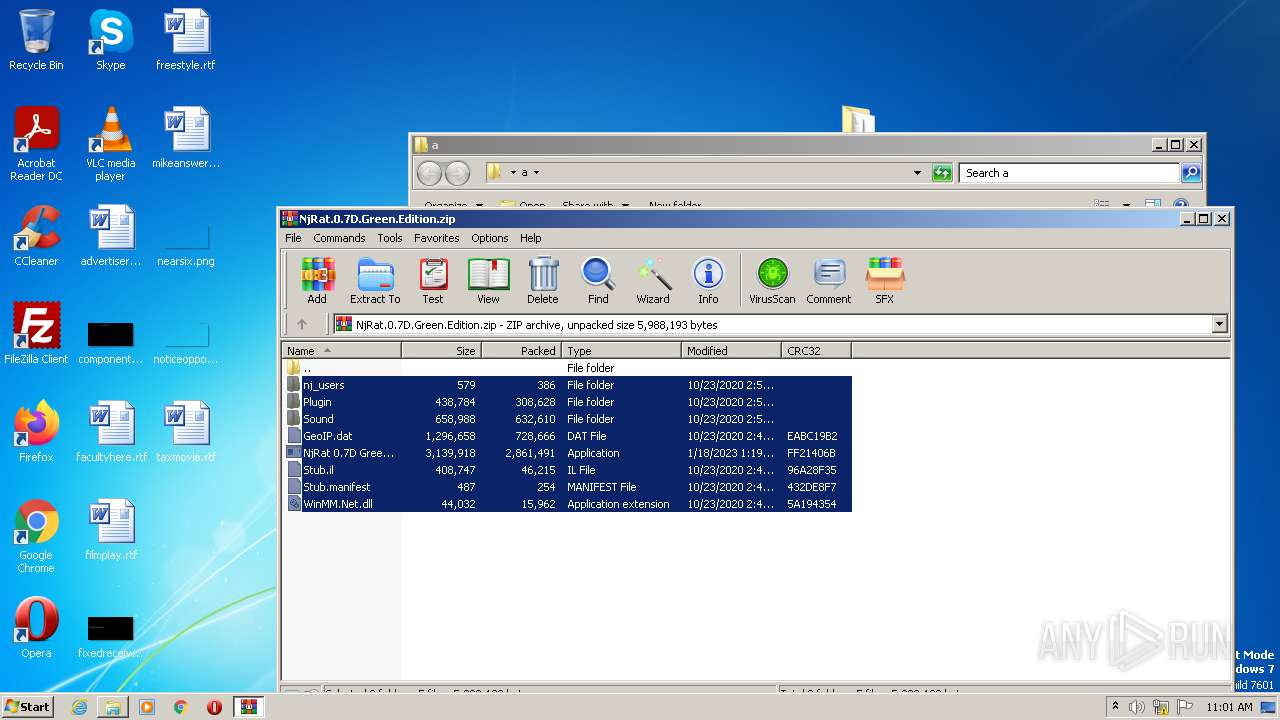Select the WinMM.Net.dll file
This screenshot has width=1280, height=720.
pos(567,504)
